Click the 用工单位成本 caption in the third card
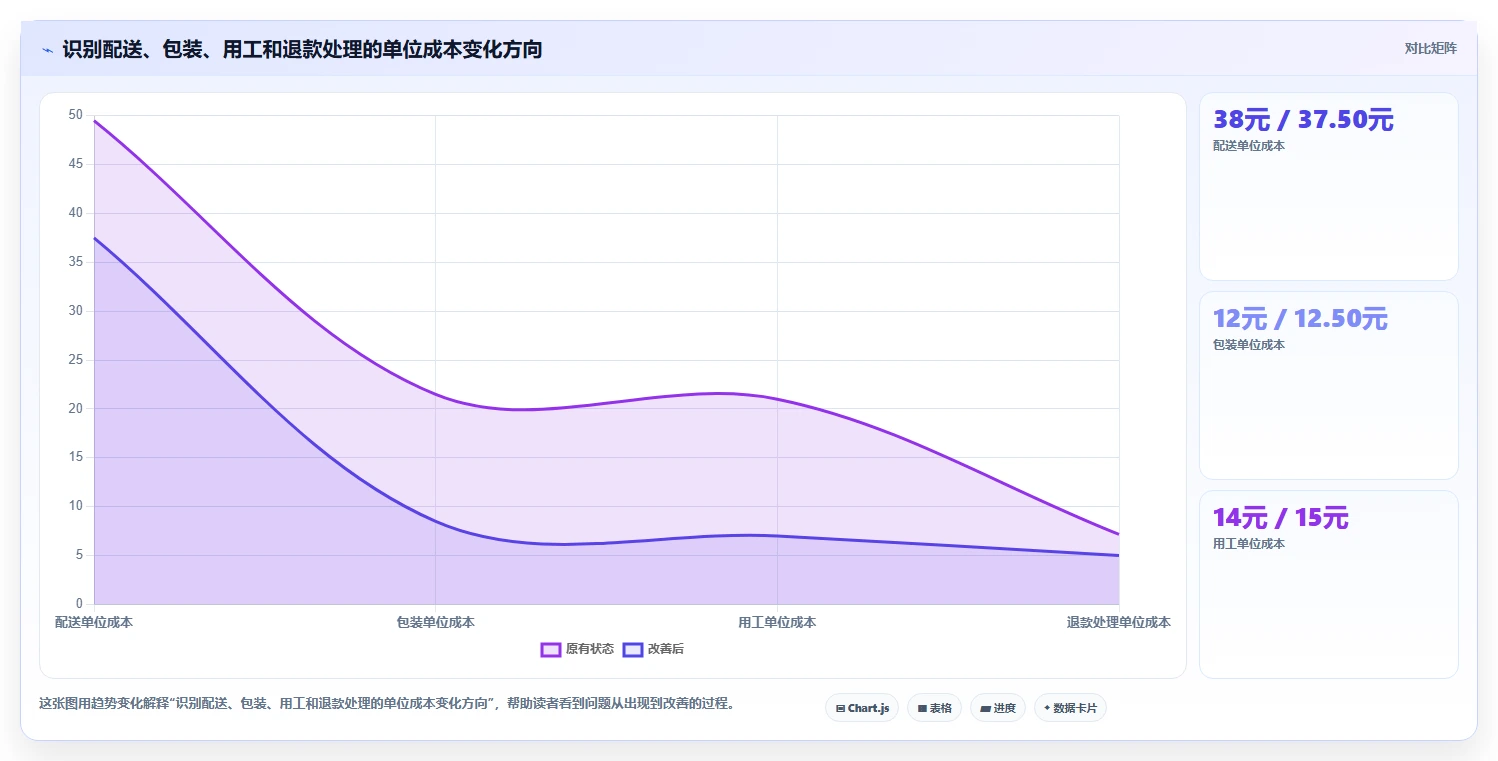The image size is (1498, 761). 1249,544
